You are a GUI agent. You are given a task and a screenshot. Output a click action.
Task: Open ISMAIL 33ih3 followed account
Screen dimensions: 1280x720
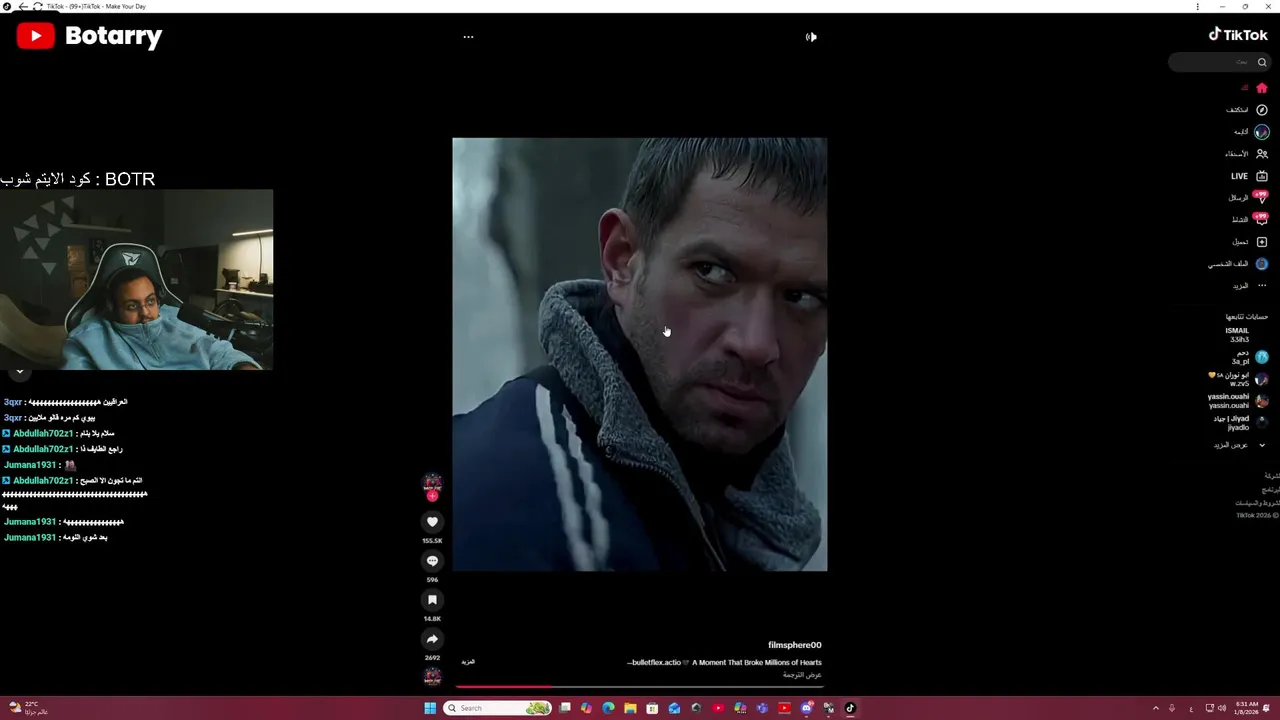click(x=1237, y=335)
